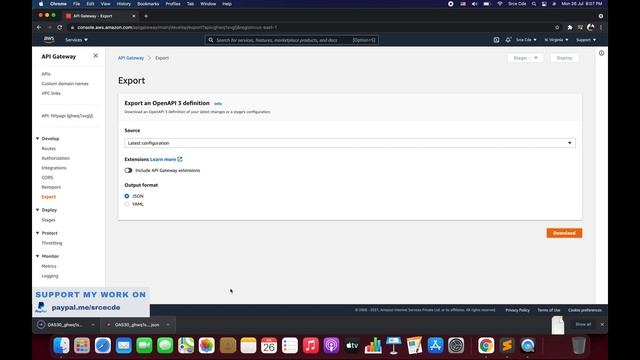Open QuickTime Player from the Dock

click(x=528, y=345)
